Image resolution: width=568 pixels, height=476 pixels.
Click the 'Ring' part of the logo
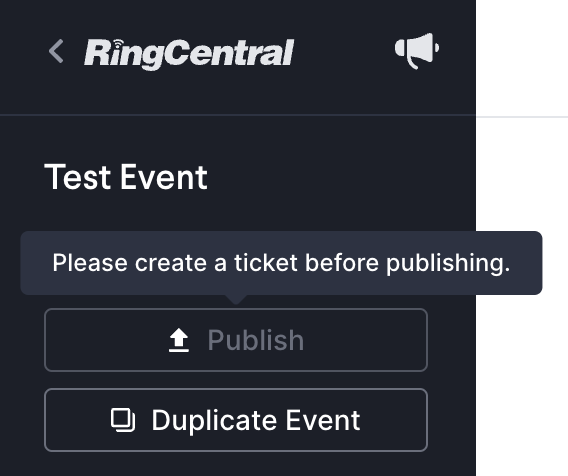(x=124, y=54)
